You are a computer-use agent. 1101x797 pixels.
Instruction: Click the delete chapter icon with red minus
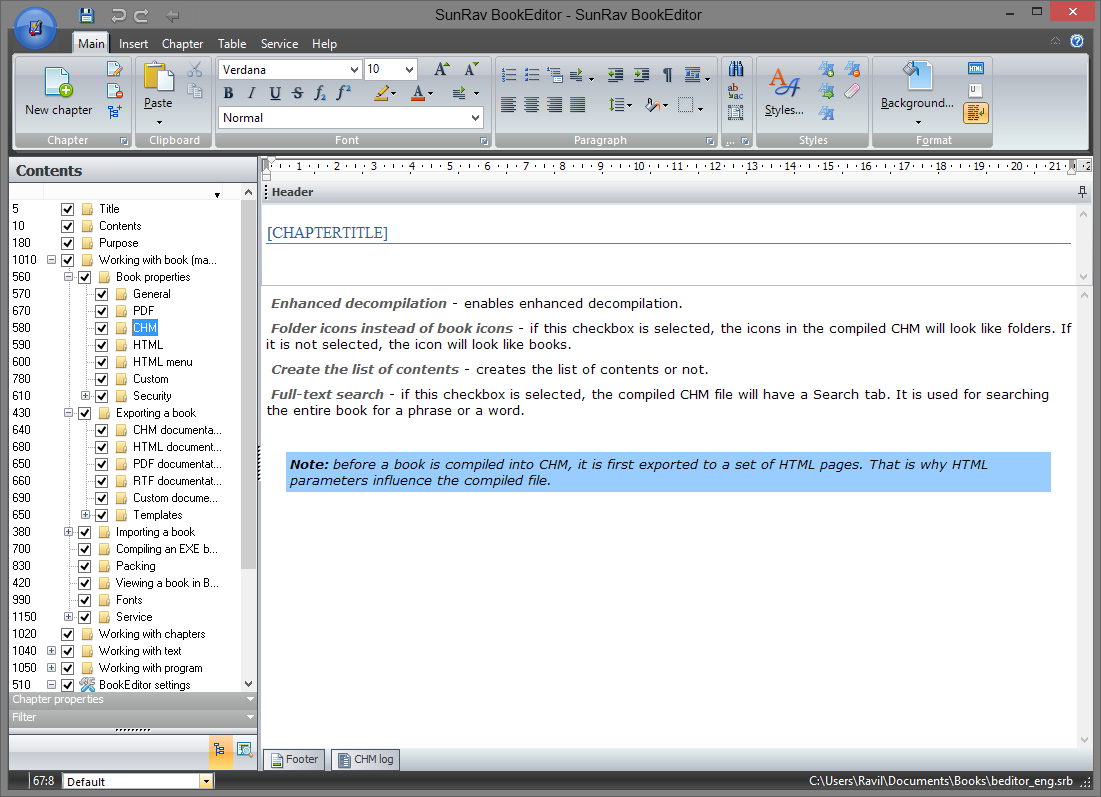[114, 90]
